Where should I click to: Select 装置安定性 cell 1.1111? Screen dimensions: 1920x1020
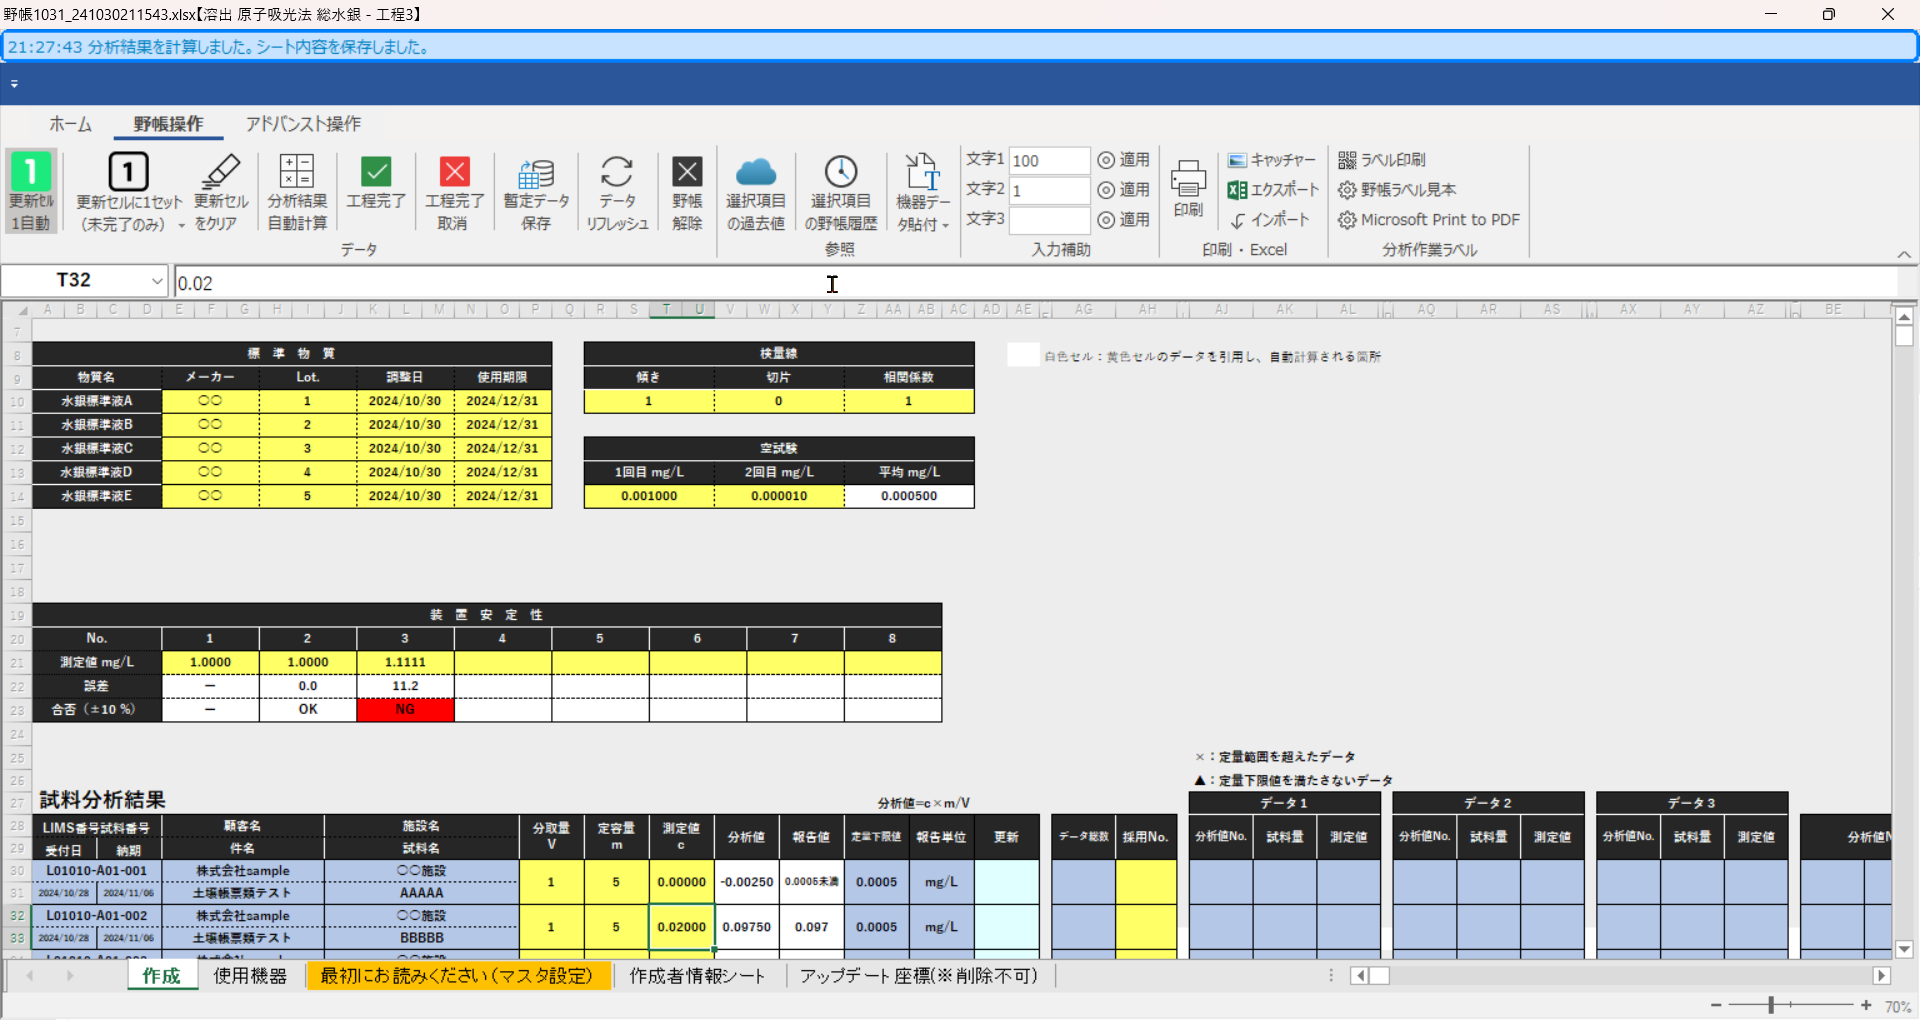(405, 662)
